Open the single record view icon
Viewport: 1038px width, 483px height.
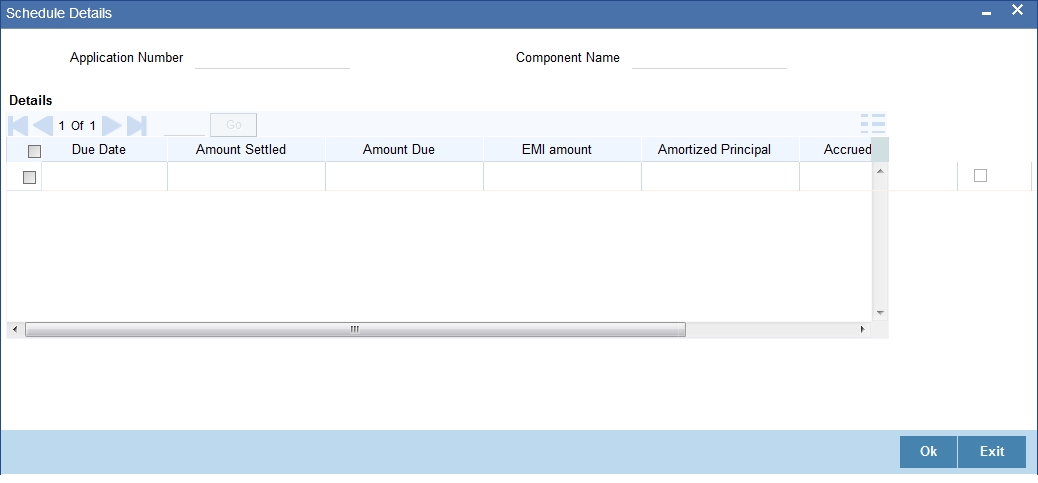click(x=873, y=124)
